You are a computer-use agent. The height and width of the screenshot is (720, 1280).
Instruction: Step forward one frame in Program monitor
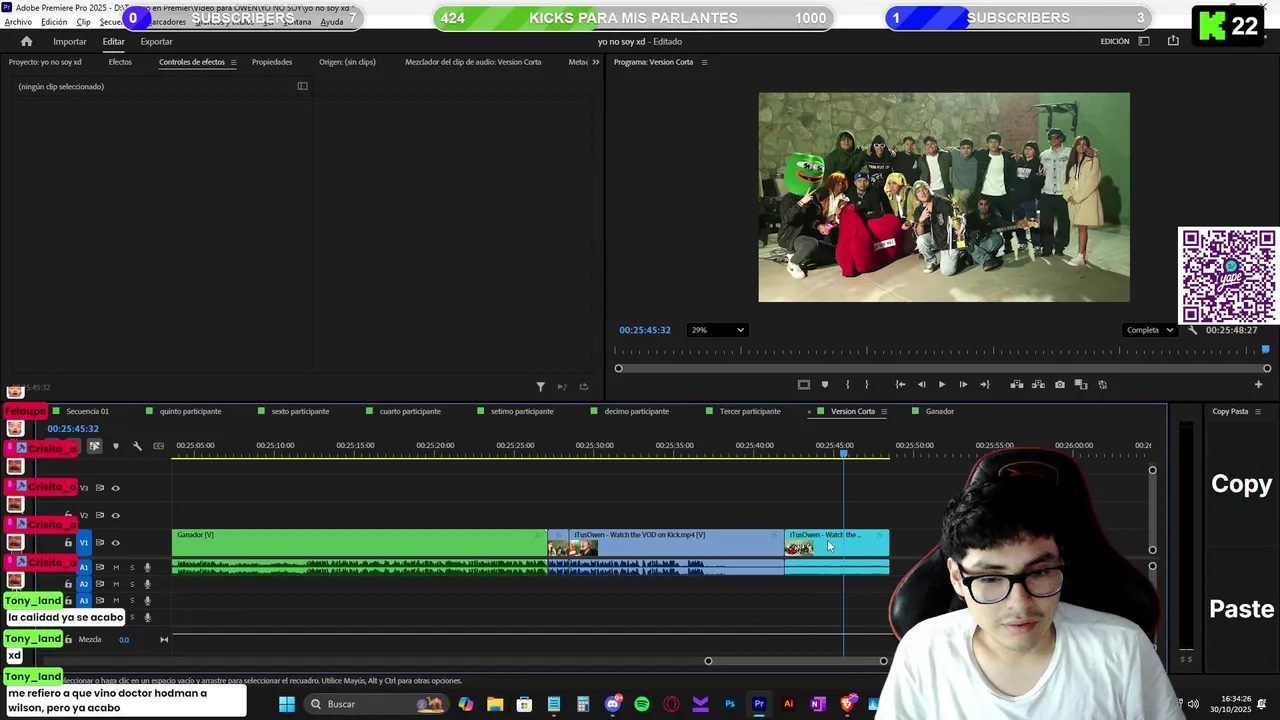pos(963,385)
